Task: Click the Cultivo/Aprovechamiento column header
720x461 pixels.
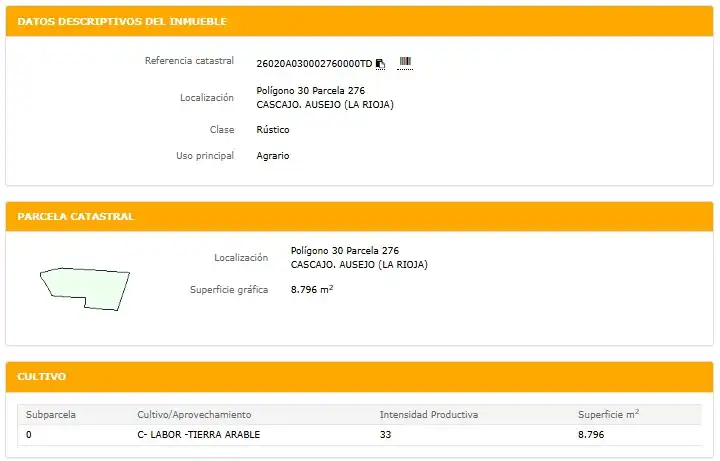Action: [194, 415]
